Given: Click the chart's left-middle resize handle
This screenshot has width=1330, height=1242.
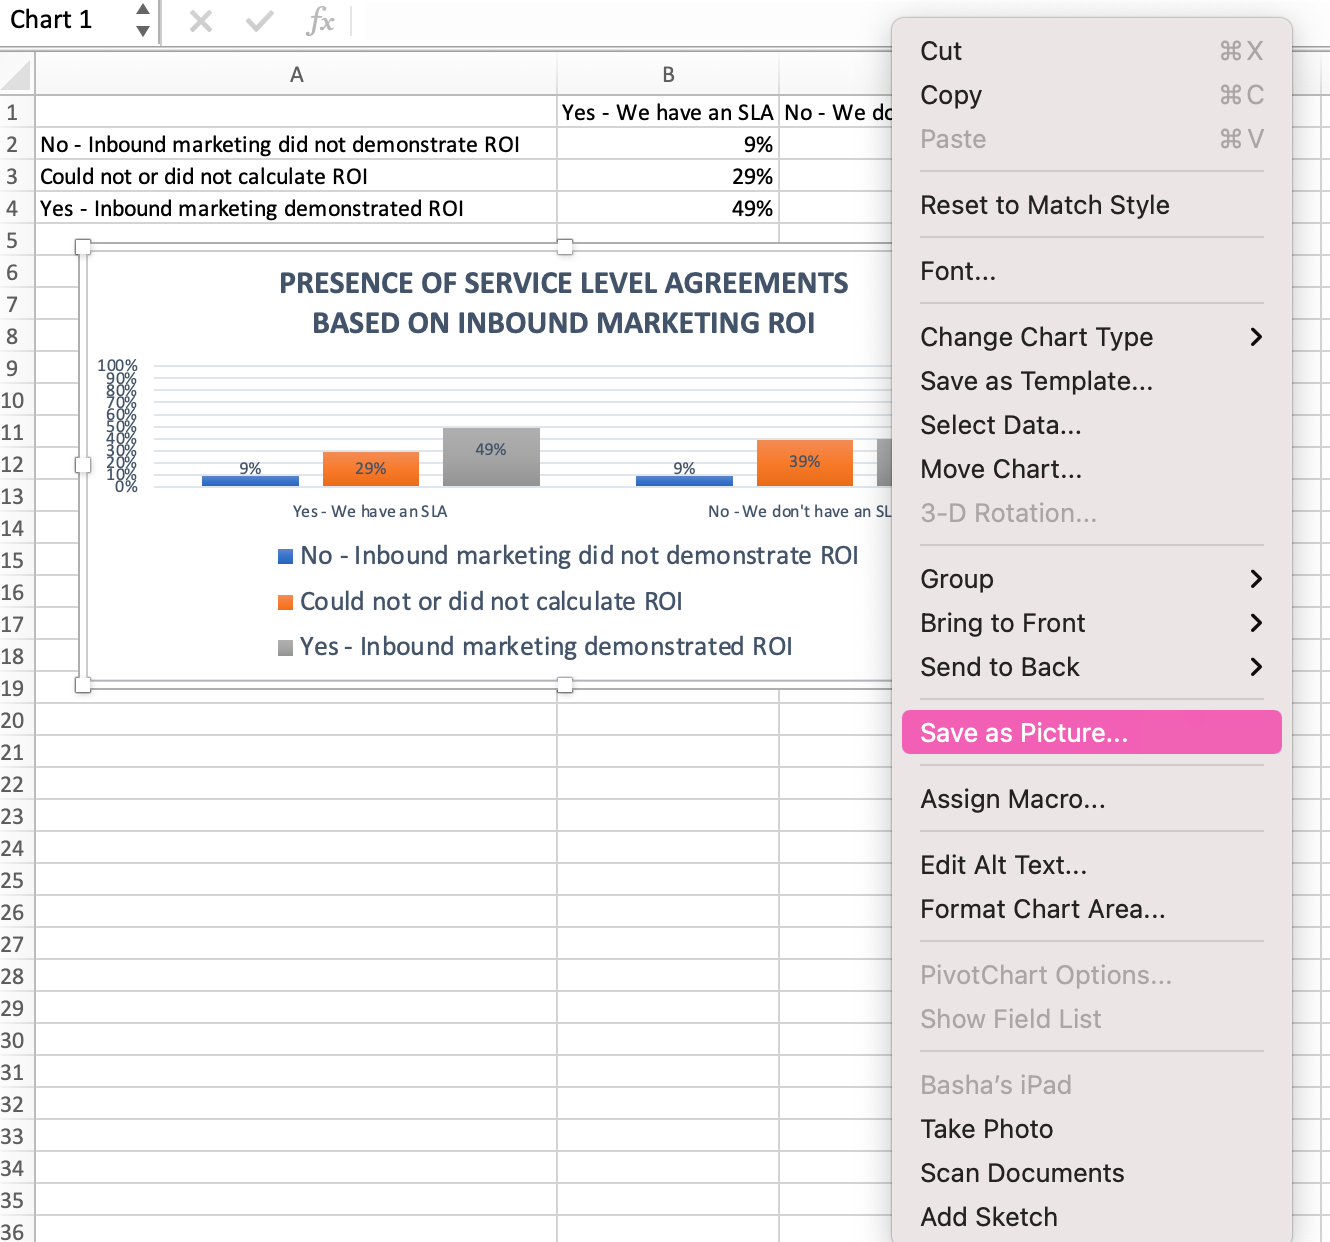Looking at the screenshot, I should click(x=83, y=465).
